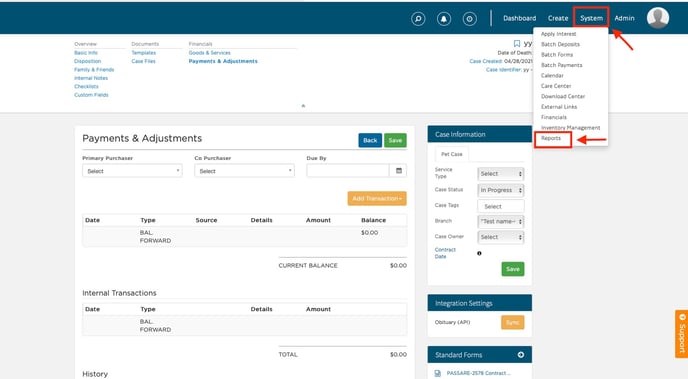Open Calendar from the System menu
The image size is (688, 379).
click(x=552, y=75)
